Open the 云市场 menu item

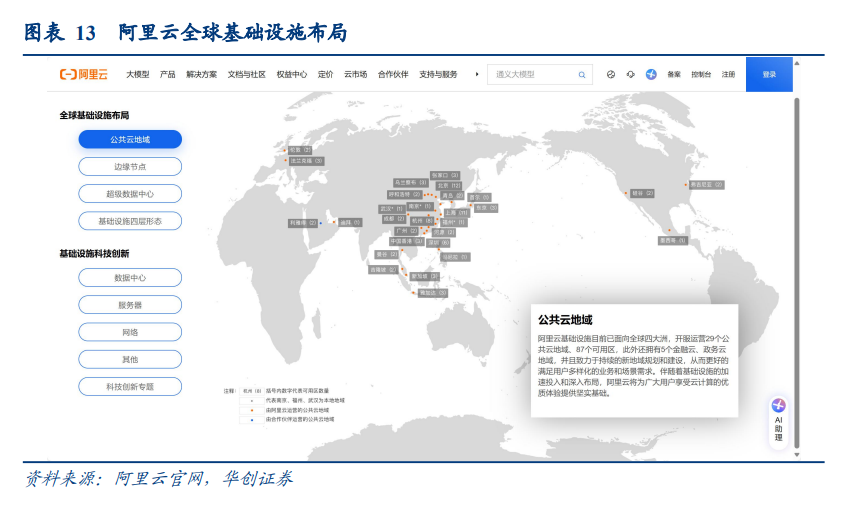356,74
